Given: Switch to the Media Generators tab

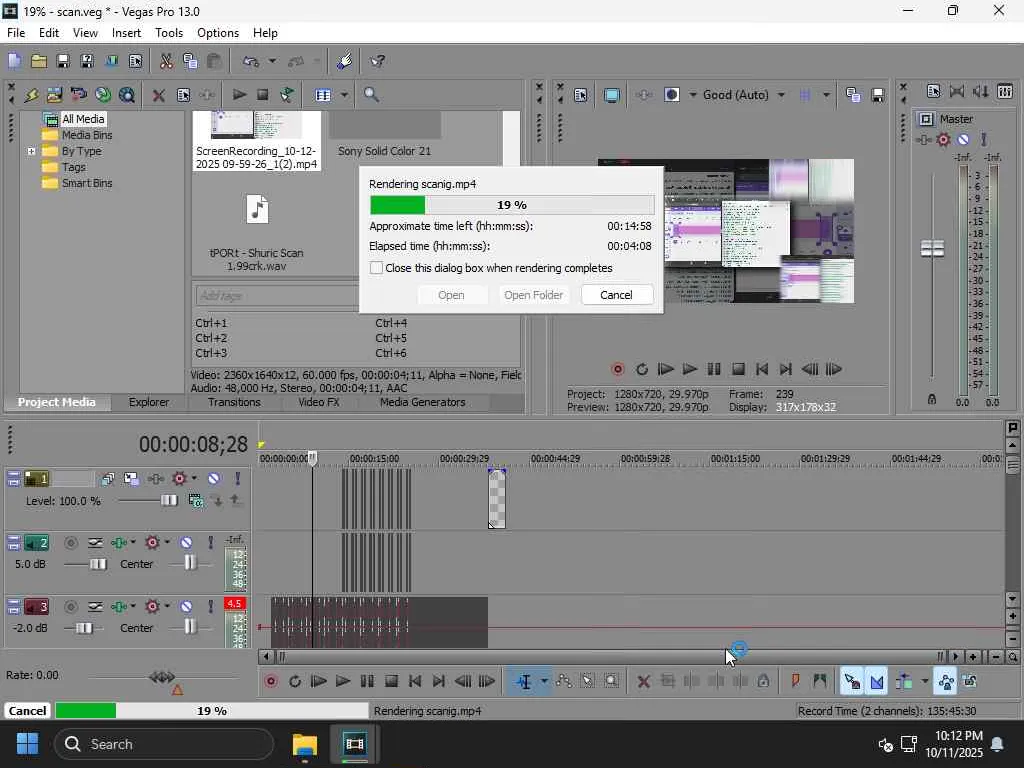Looking at the screenshot, I should [x=423, y=403].
